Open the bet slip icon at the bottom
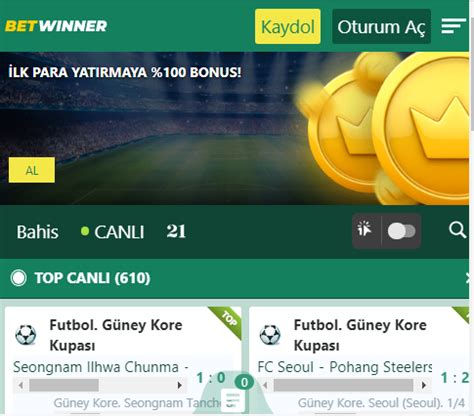This screenshot has height=416, width=474. pyautogui.click(x=233, y=400)
